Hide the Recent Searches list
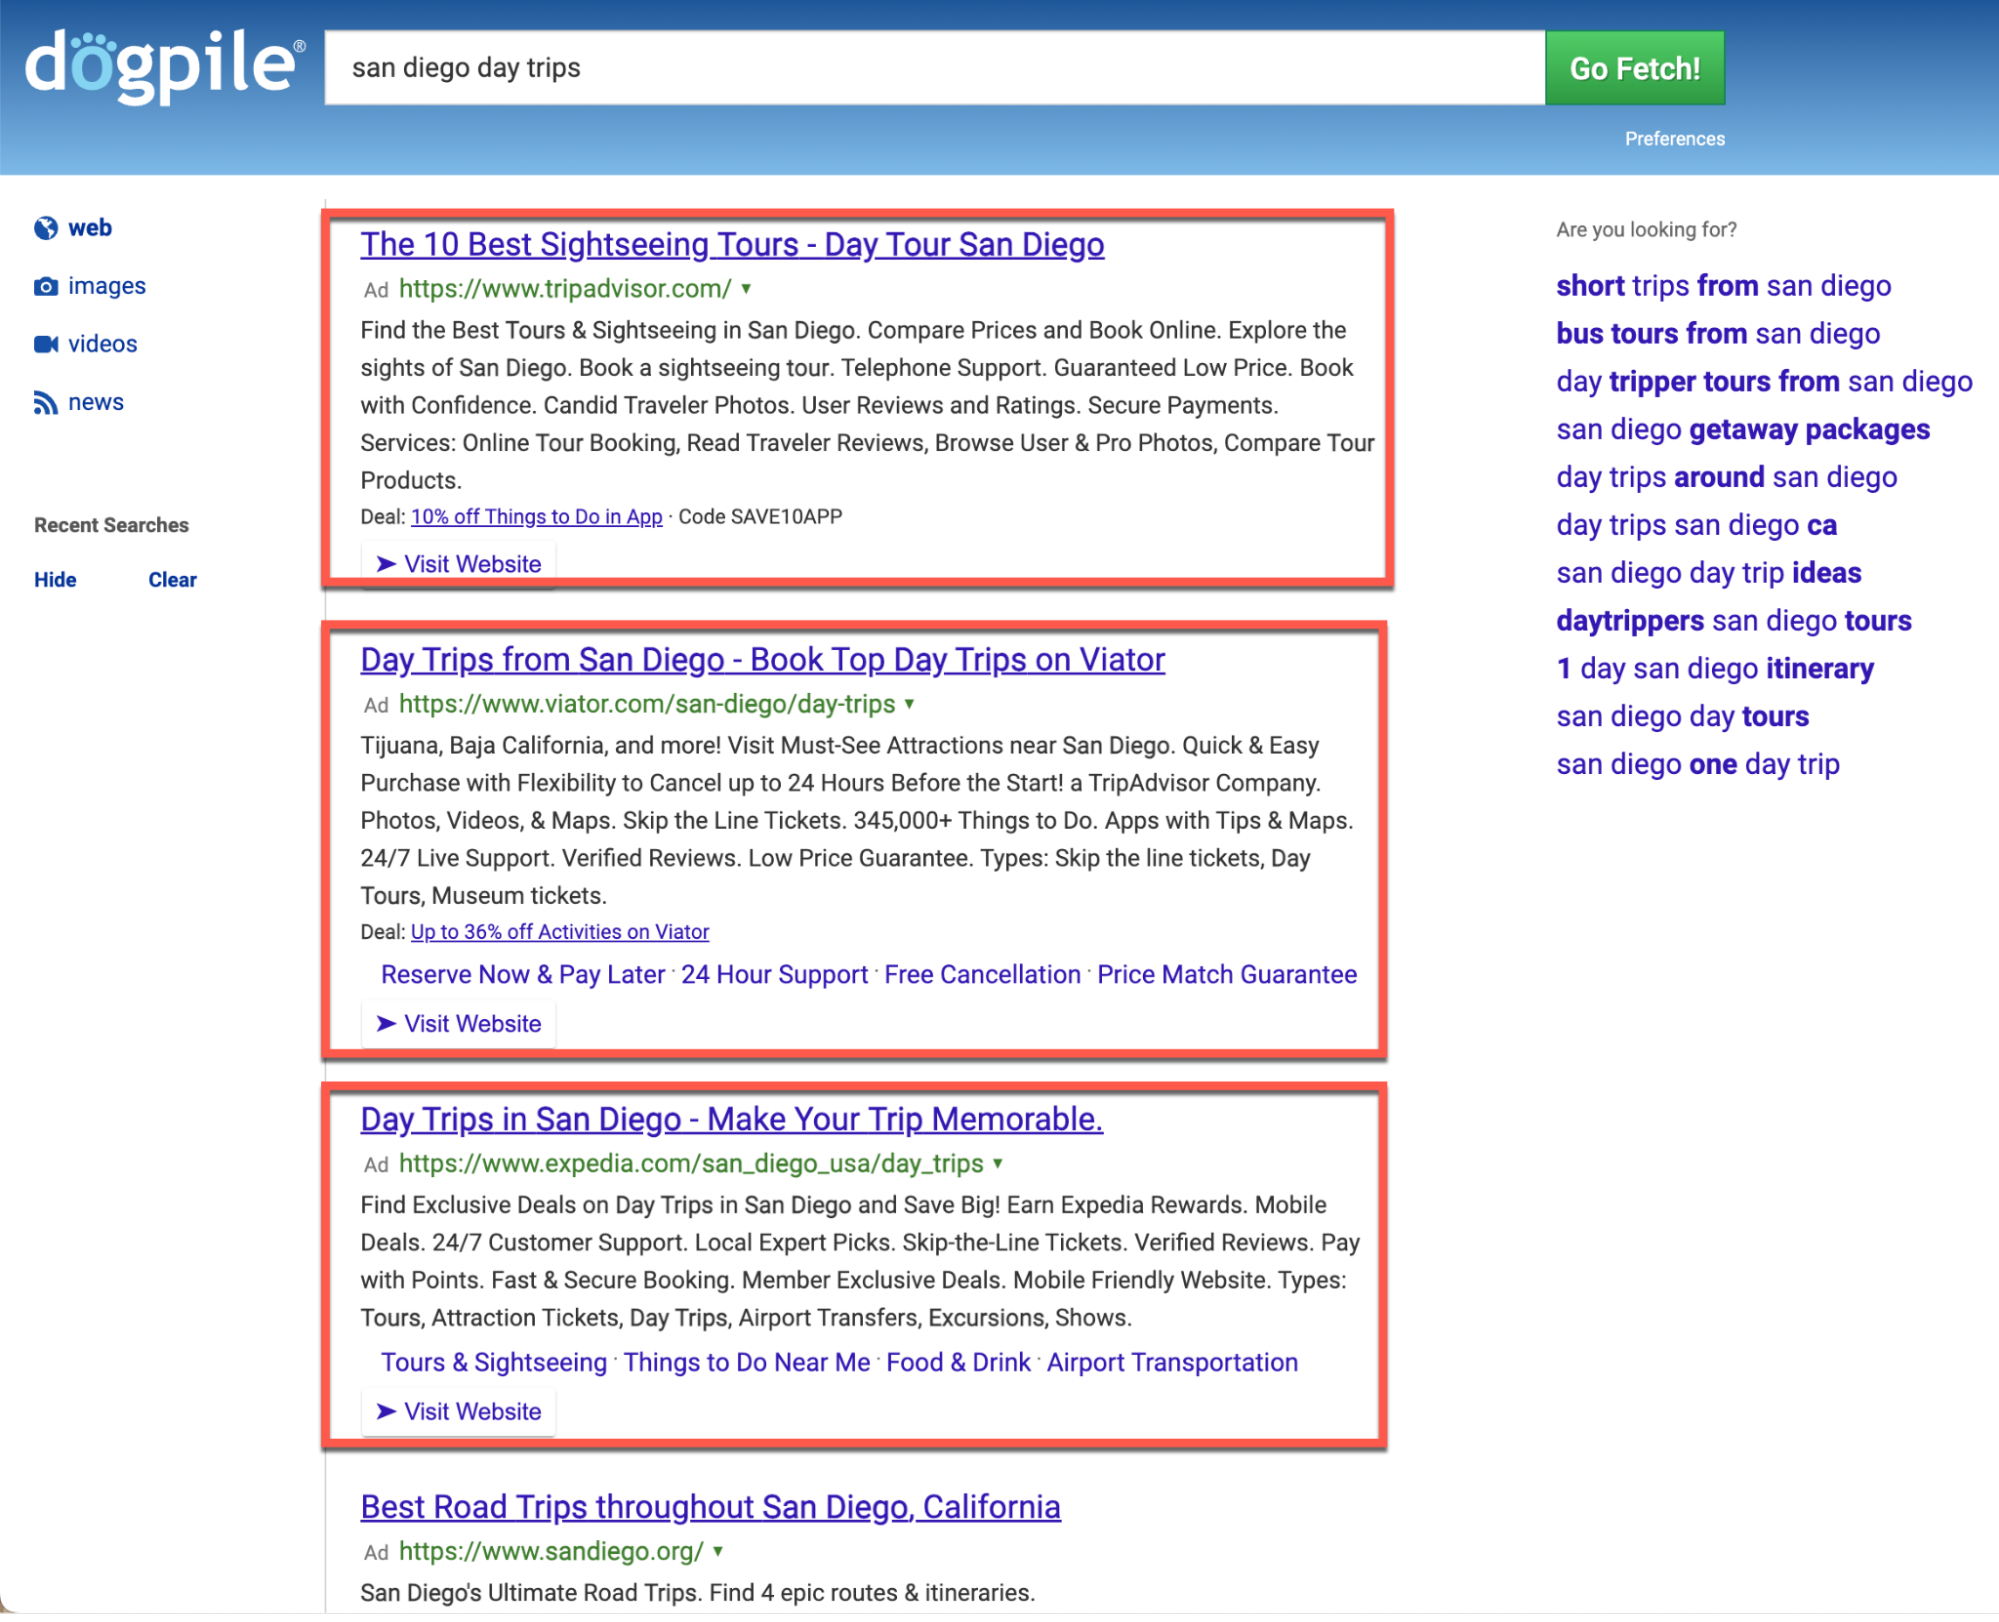The image size is (1999, 1622). pyautogui.click(x=55, y=579)
